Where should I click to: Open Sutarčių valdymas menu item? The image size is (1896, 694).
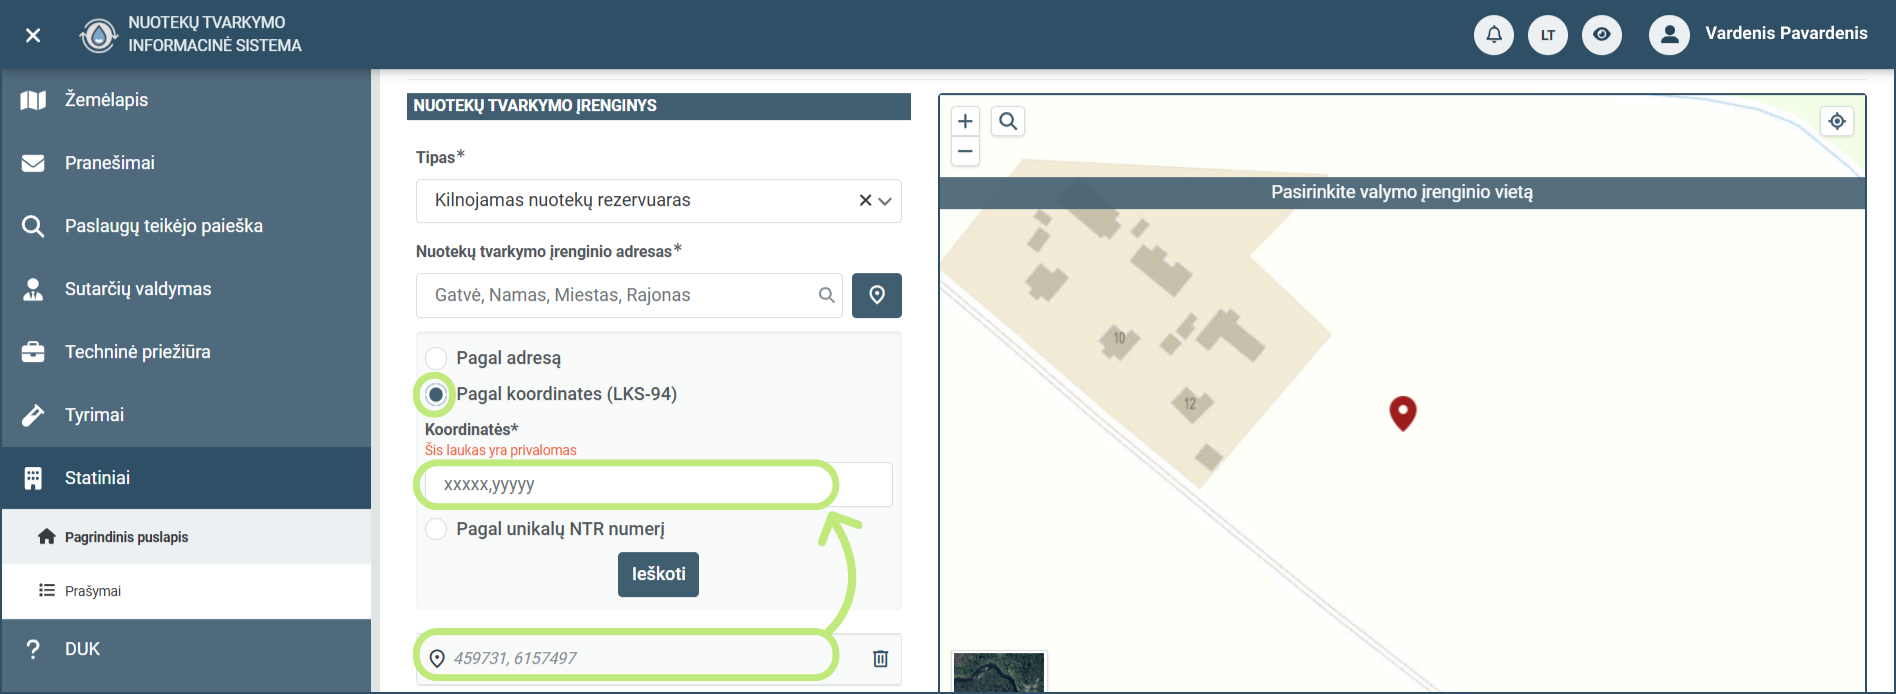point(186,289)
